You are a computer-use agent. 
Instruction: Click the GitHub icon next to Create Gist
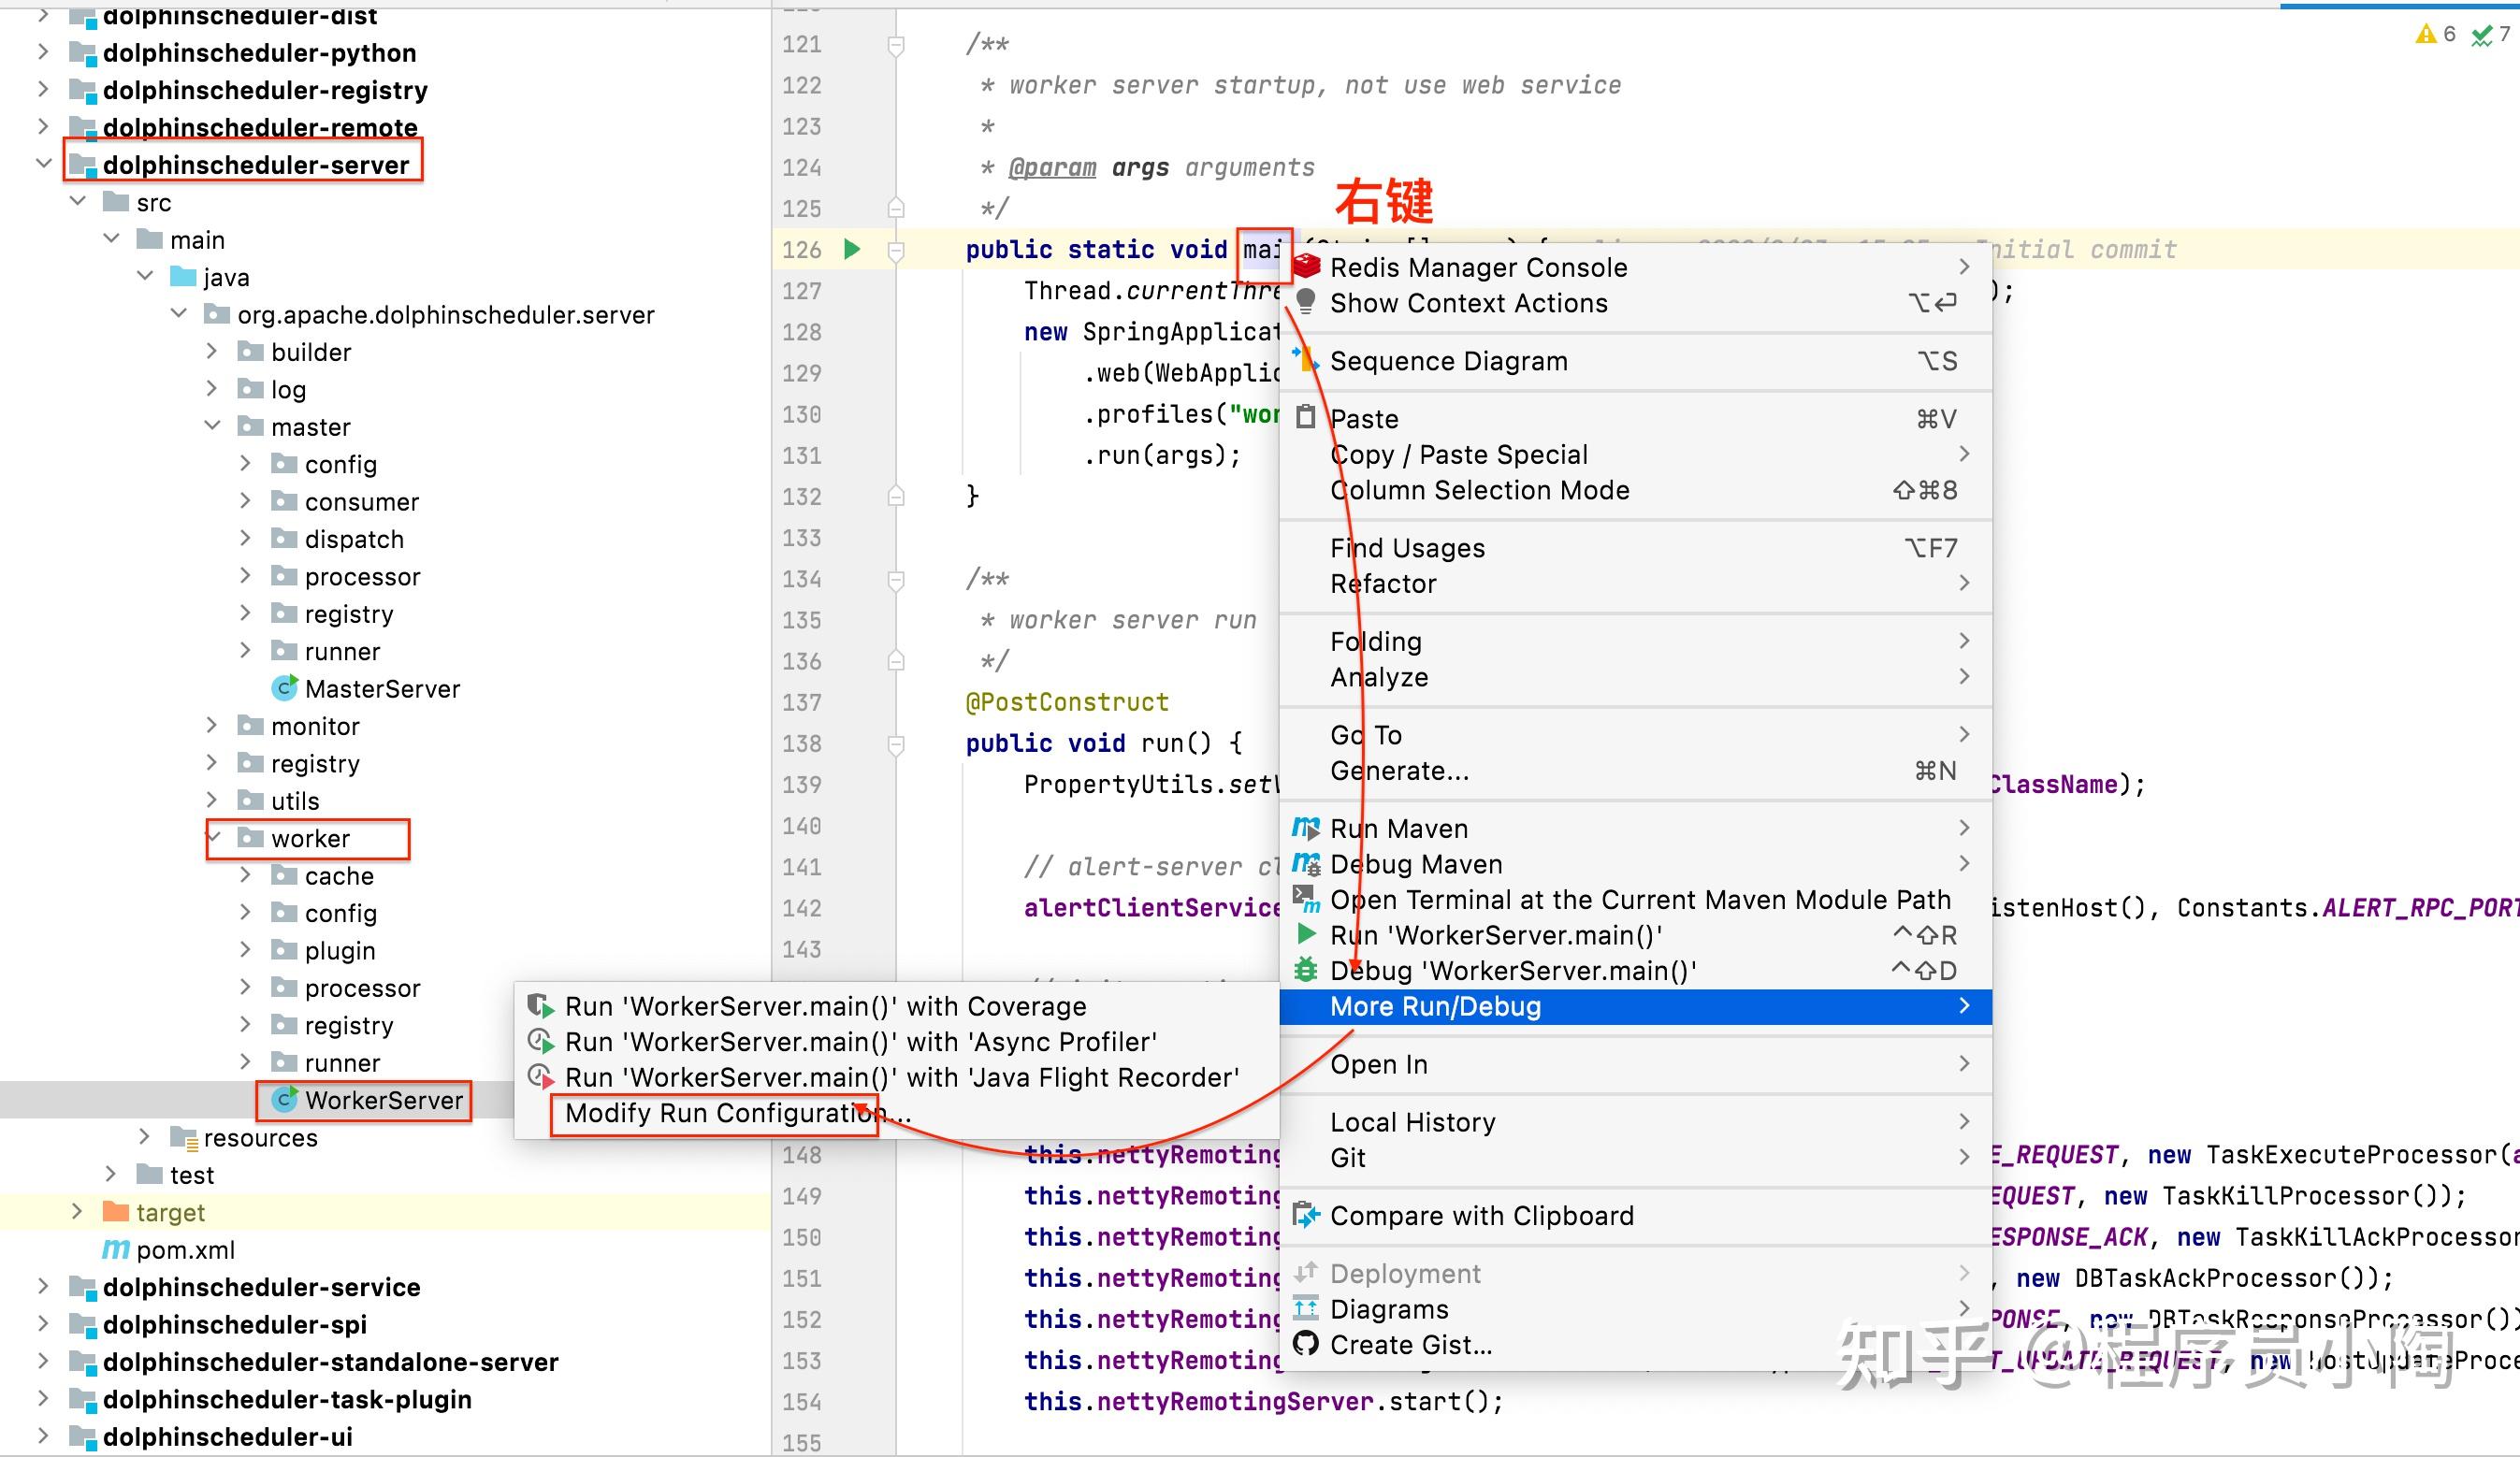1305,1344
